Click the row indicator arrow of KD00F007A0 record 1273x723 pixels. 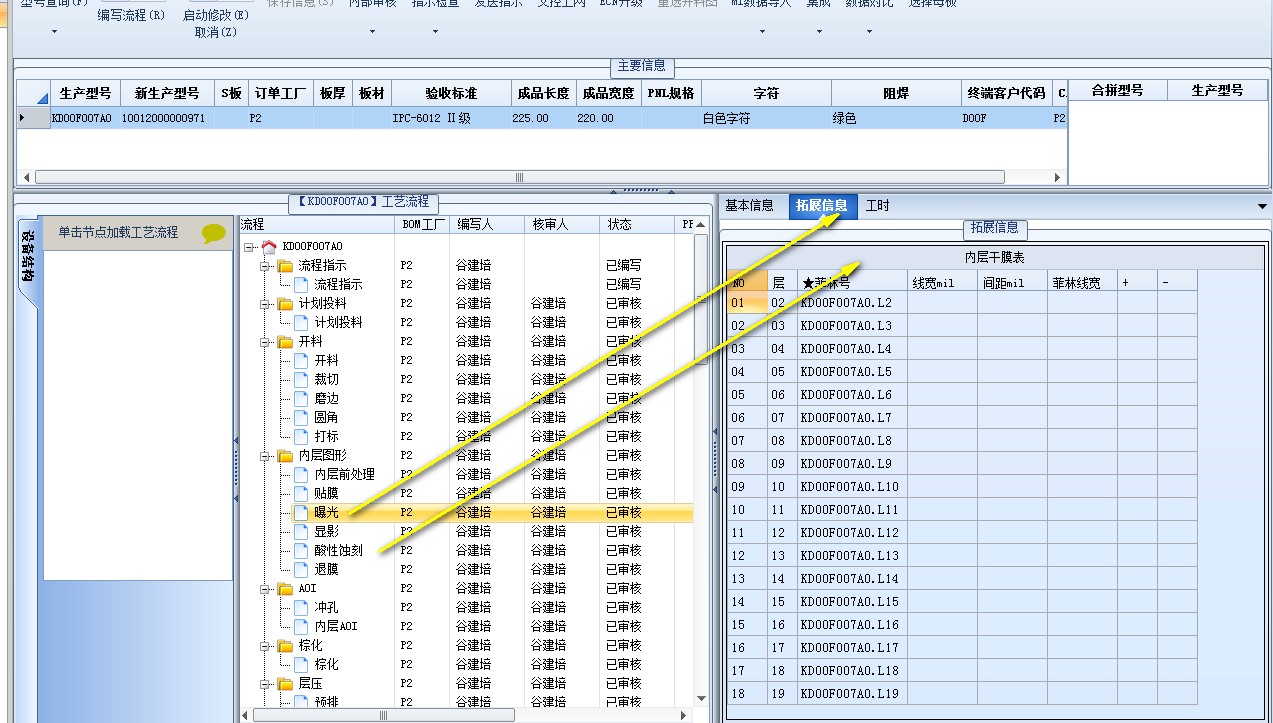click(22, 118)
